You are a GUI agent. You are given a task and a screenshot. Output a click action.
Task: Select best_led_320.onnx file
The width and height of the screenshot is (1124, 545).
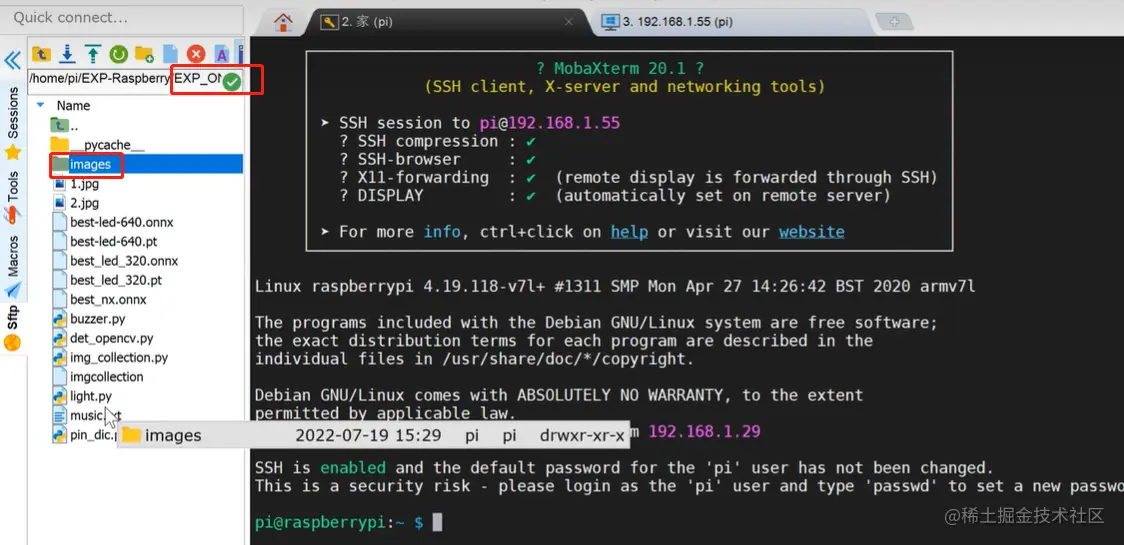[124, 261]
